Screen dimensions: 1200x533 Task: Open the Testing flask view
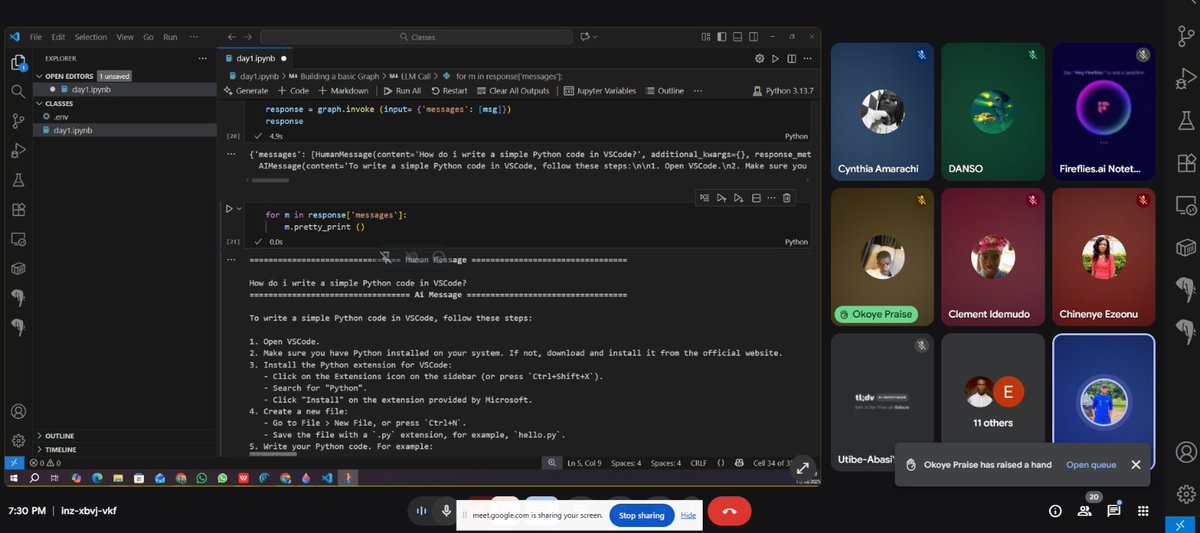click(x=18, y=180)
